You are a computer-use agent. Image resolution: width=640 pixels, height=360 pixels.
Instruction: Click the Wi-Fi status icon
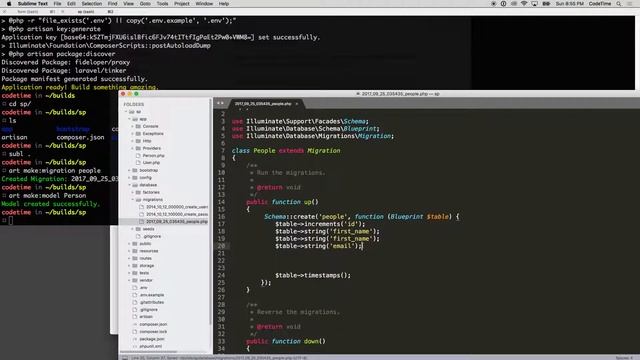(x=524, y=4)
